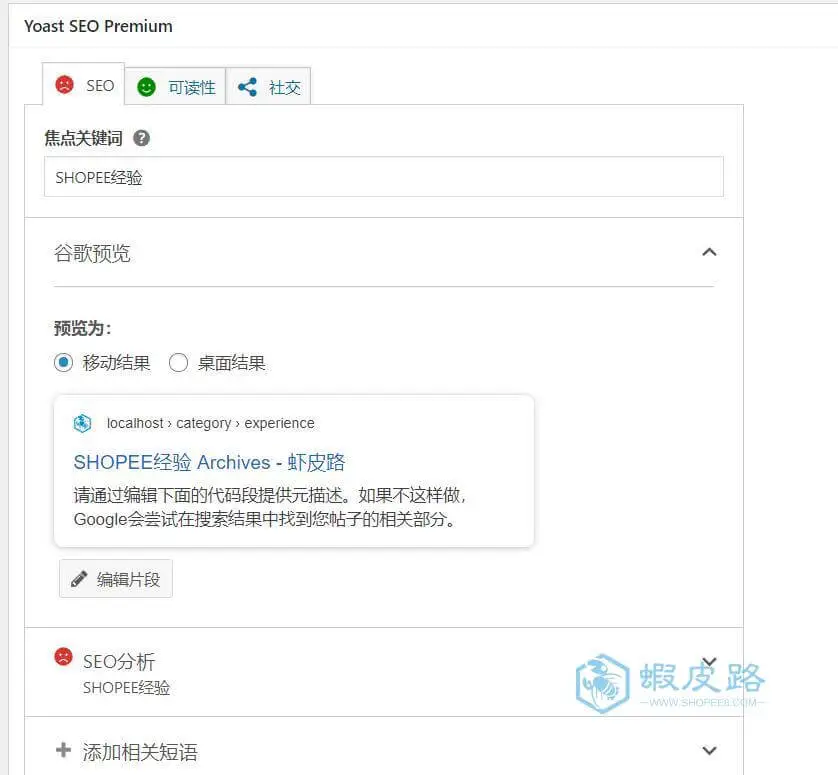
Task: Switch to the 可读性 tab
Action: 175,87
